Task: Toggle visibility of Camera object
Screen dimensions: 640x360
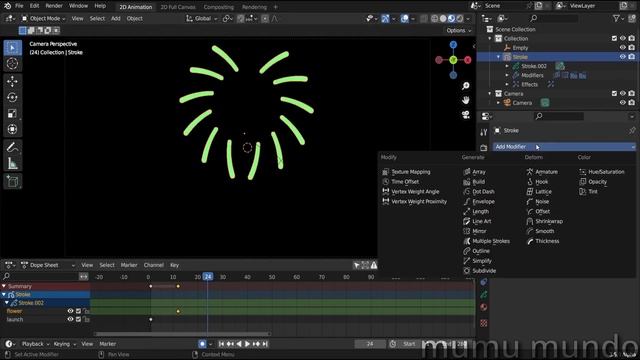Action: tap(622, 103)
